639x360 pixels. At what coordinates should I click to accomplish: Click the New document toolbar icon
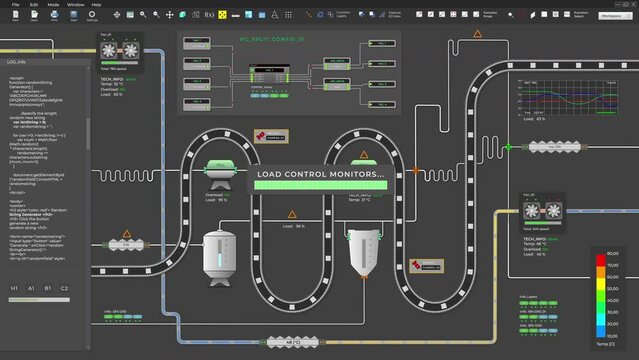pyautogui.click(x=15, y=15)
